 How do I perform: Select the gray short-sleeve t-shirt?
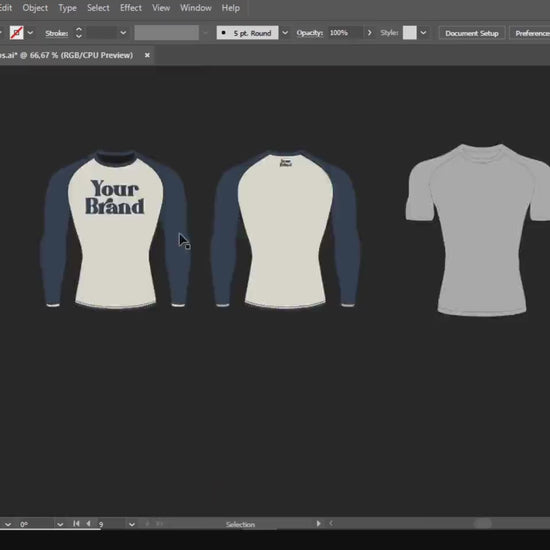point(477,230)
